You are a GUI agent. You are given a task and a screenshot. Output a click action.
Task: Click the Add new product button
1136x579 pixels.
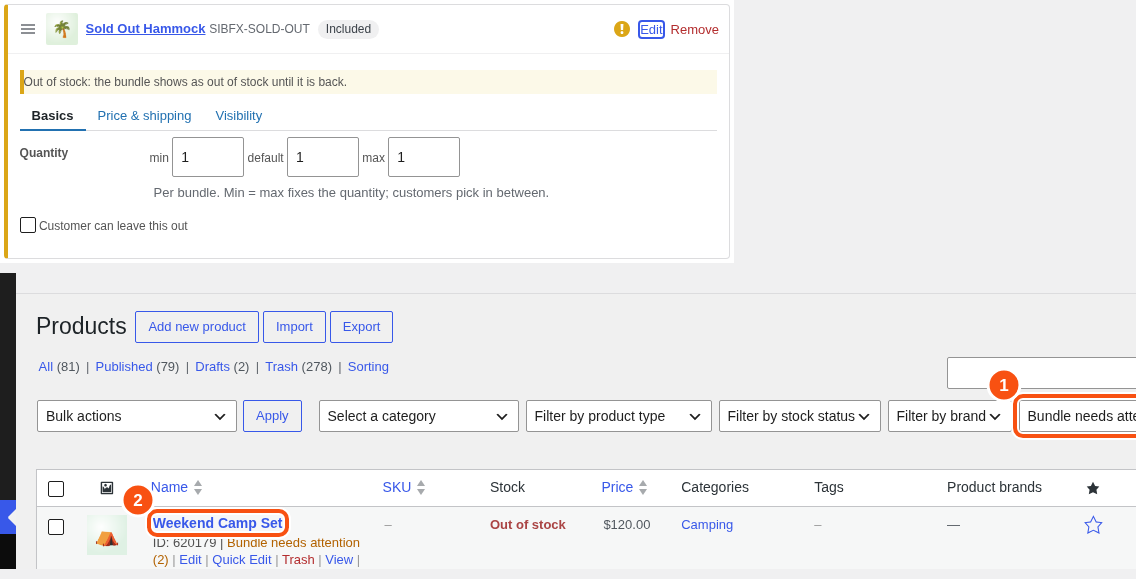197,327
